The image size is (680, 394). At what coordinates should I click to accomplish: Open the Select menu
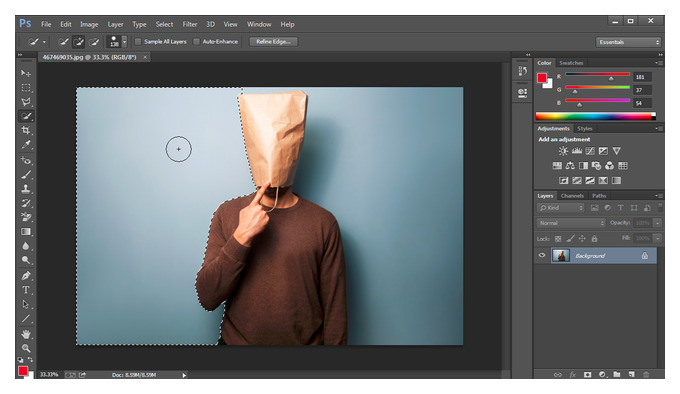pyautogui.click(x=164, y=24)
